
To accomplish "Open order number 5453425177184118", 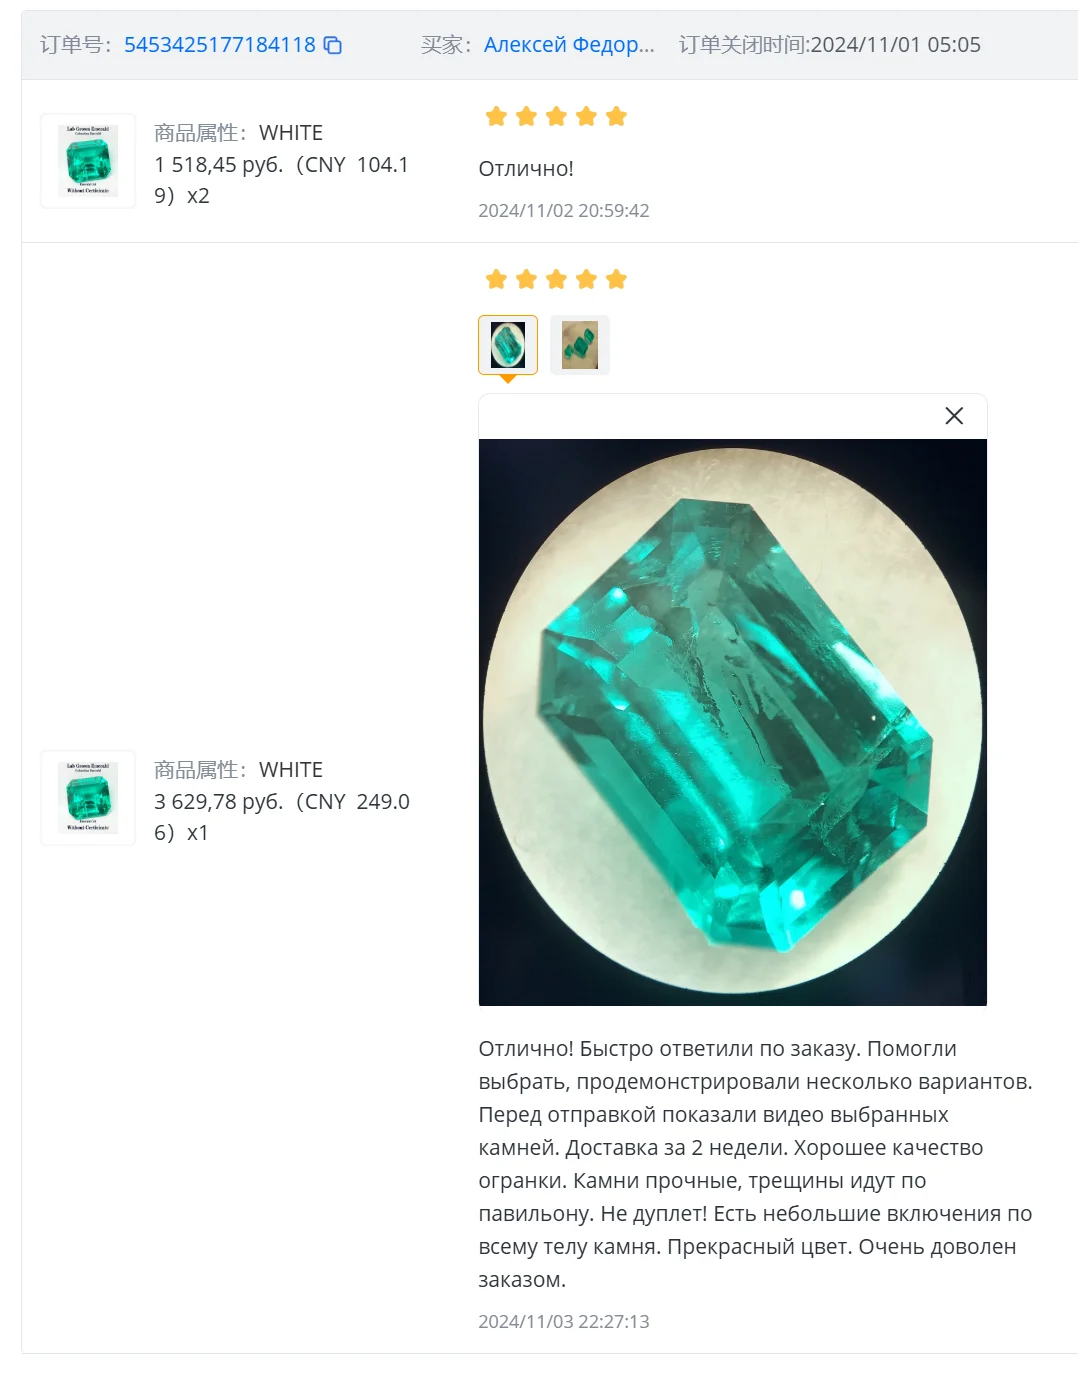I will pyautogui.click(x=219, y=45).
